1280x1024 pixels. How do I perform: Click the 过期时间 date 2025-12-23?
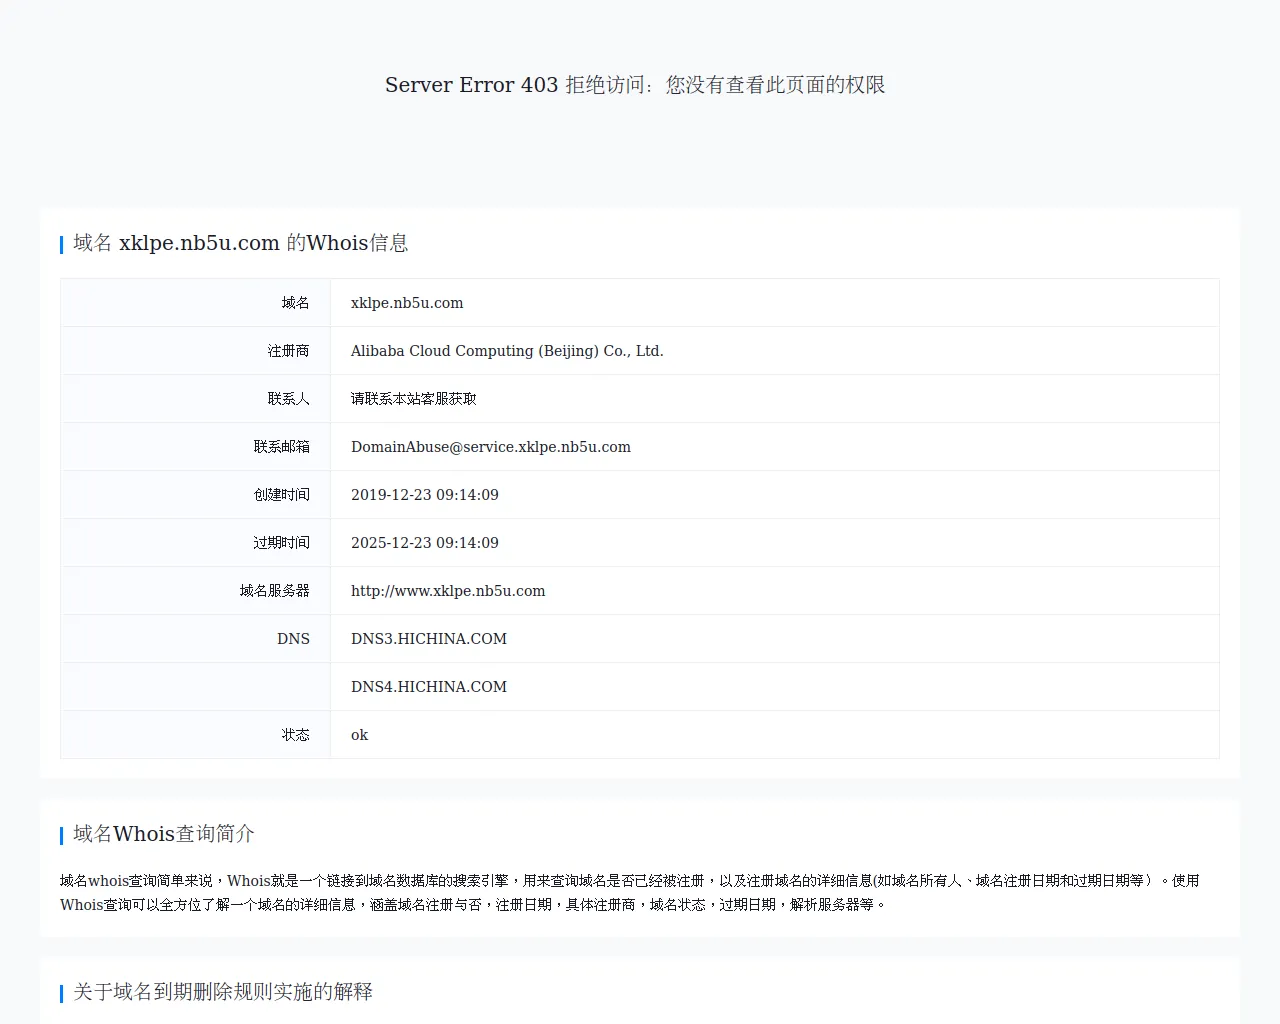[x=424, y=542]
